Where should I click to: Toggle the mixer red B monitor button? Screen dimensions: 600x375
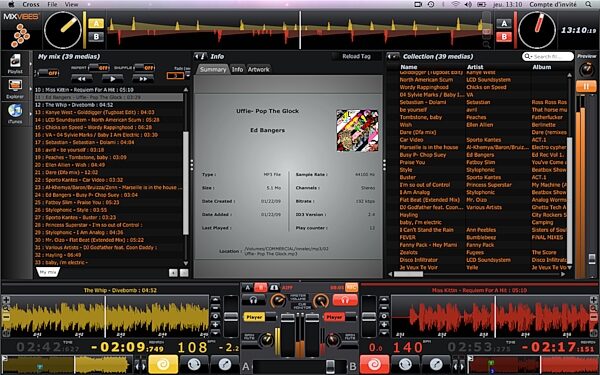tap(261, 287)
